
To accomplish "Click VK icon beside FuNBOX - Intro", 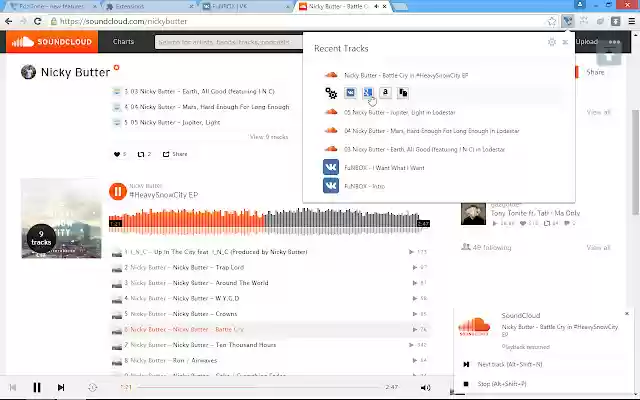I will point(331,186).
